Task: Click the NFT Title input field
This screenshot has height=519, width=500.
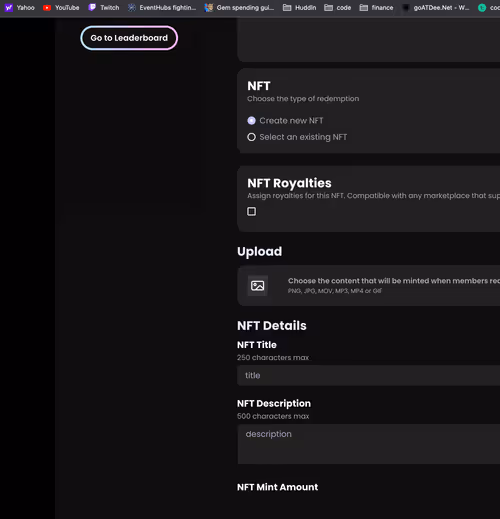Action: point(368,376)
